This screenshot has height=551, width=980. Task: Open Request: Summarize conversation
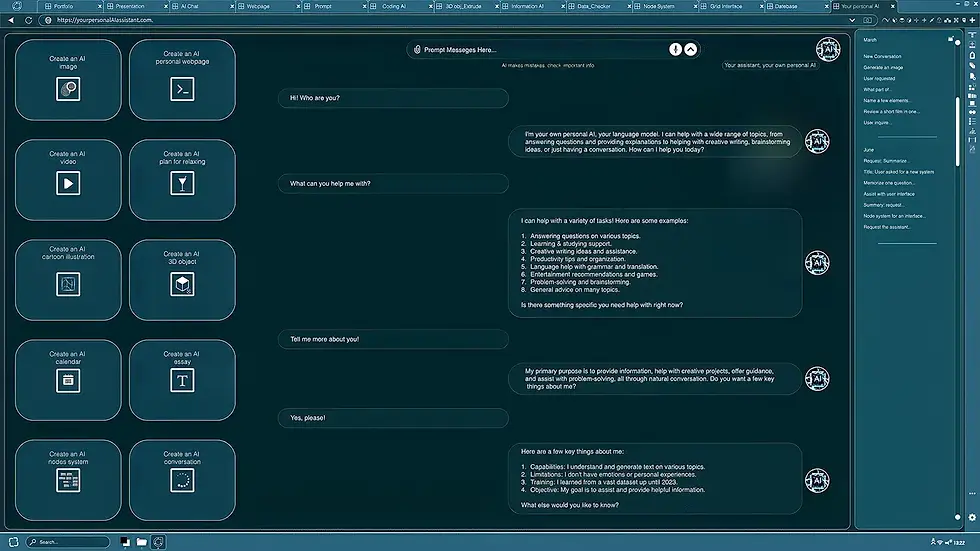886,161
